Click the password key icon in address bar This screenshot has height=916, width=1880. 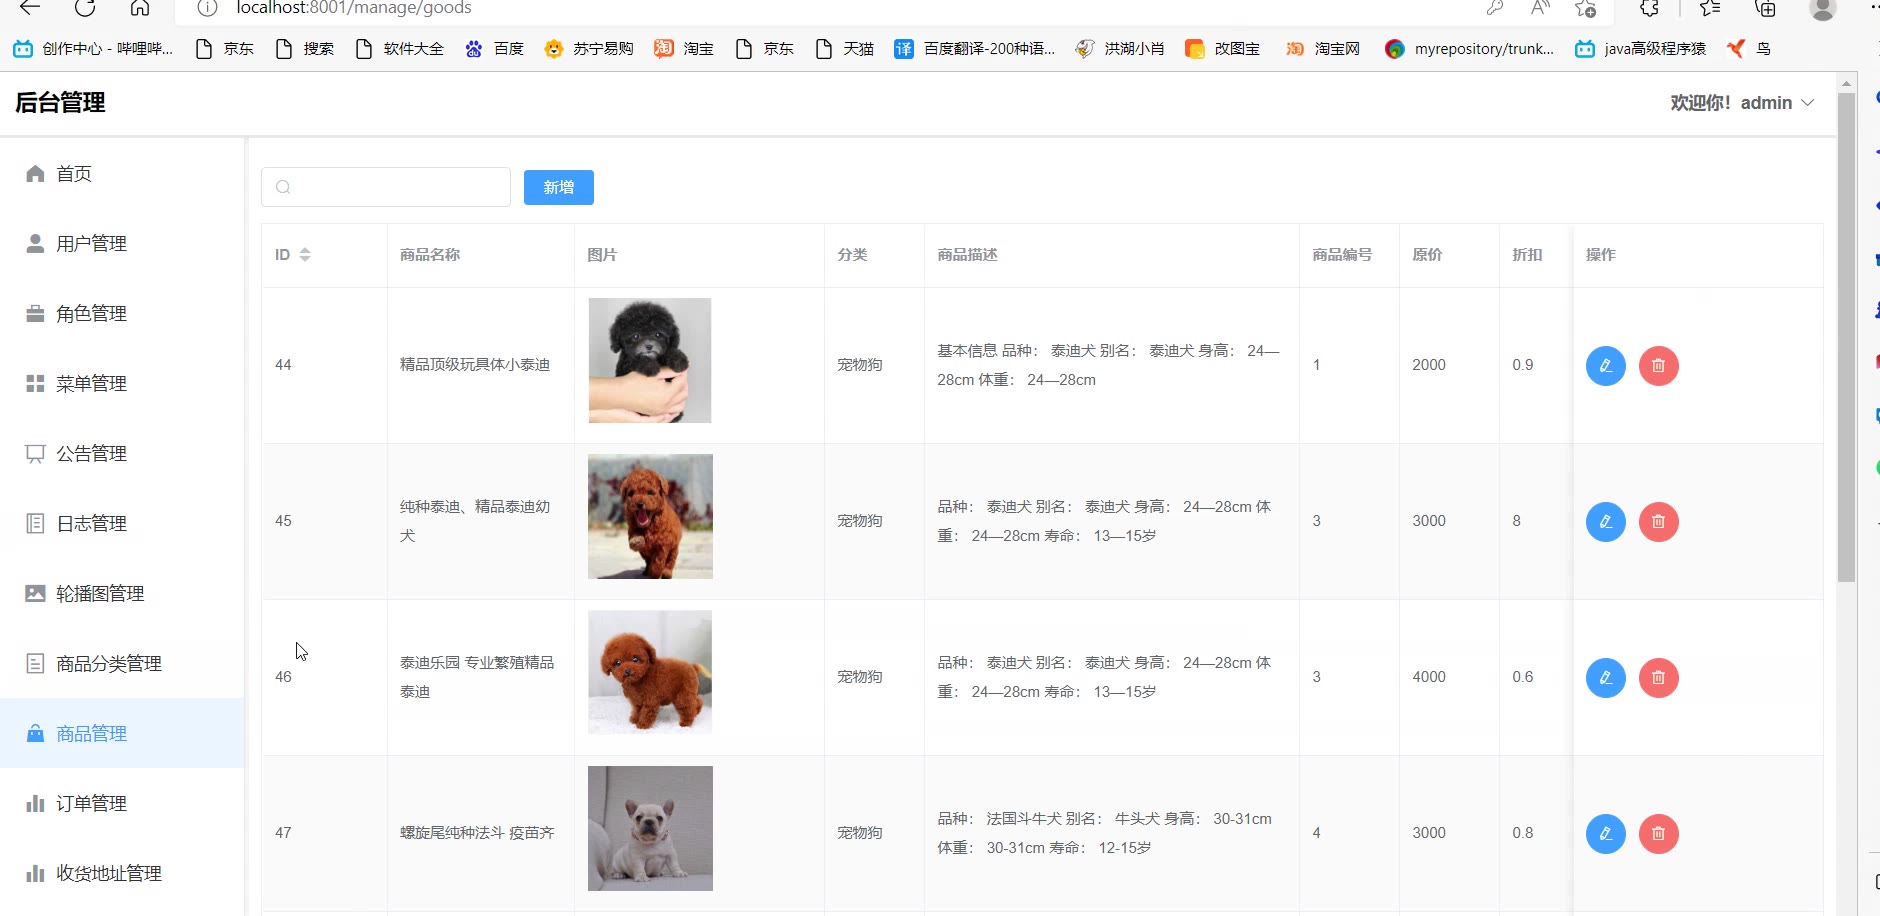click(x=1495, y=8)
